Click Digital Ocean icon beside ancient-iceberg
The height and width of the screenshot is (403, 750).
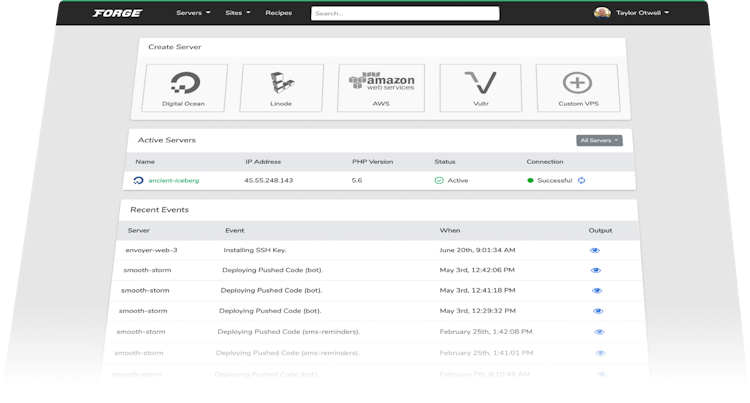tap(138, 181)
